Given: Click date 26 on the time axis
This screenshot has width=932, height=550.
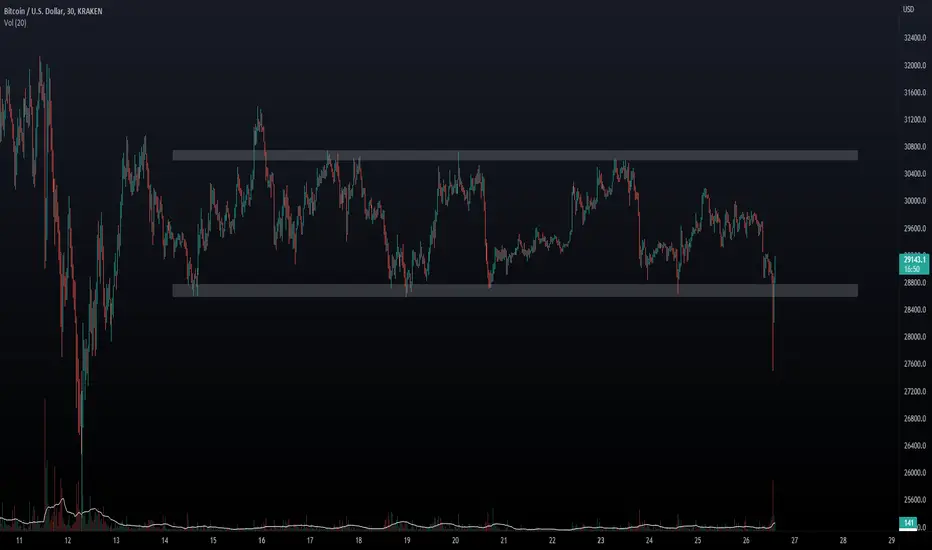Looking at the screenshot, I should [x=746, y=540].
